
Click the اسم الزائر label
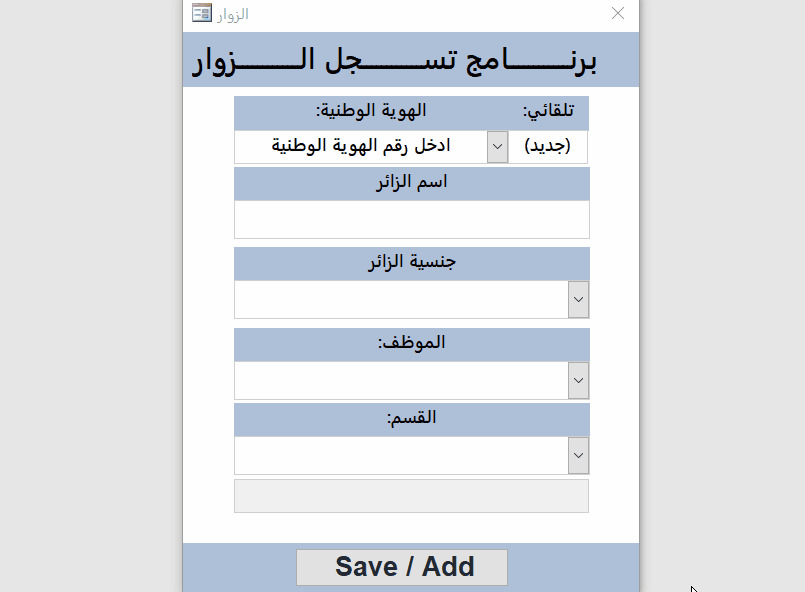coord(411,183)
